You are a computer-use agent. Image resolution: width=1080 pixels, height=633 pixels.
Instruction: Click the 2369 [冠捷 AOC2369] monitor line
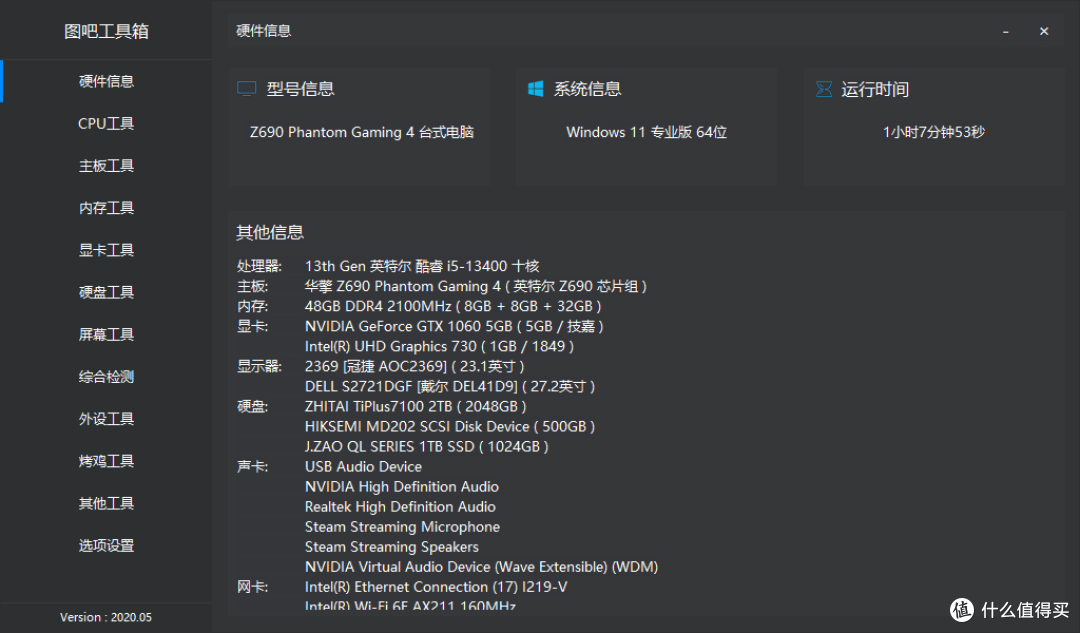[414, 366]
